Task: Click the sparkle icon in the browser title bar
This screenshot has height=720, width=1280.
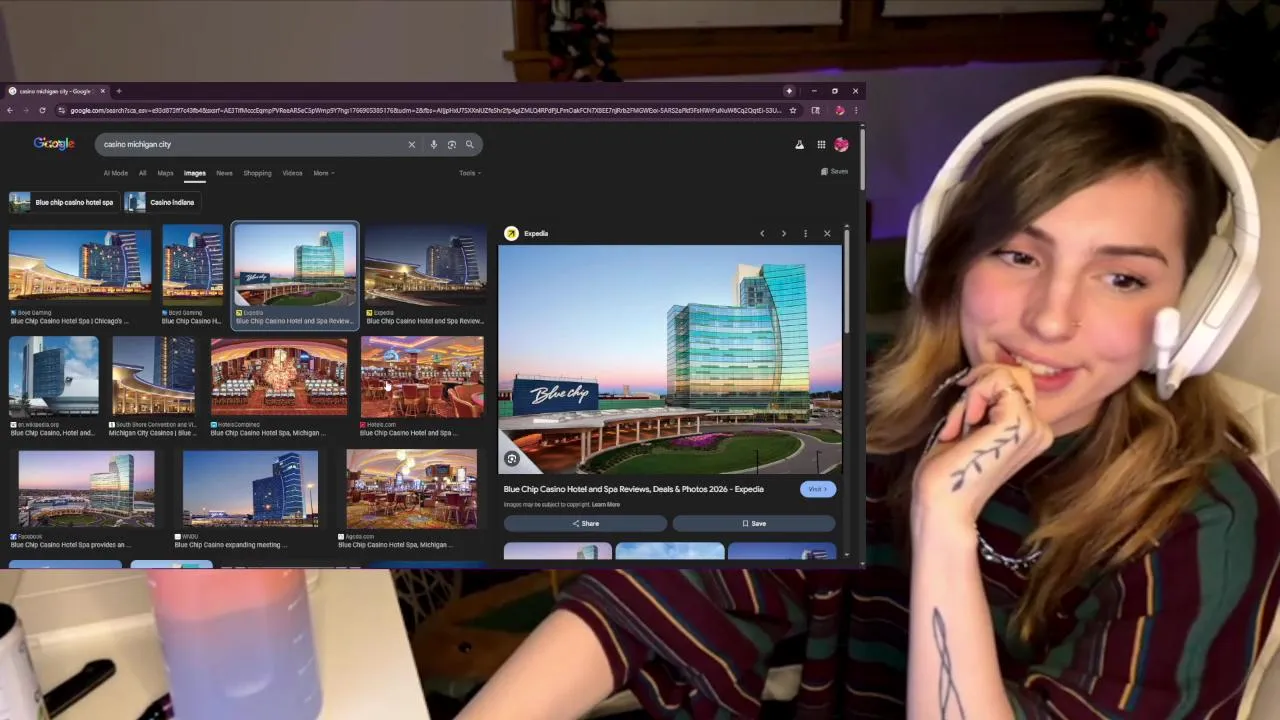Action: click(789, 91)
